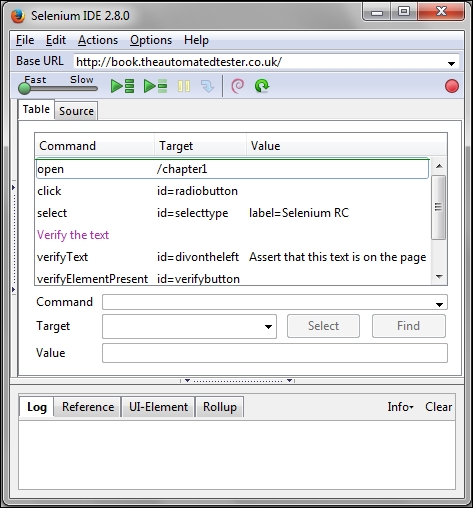The height and width of the screenshot is (508, 473).
Task: Click the Fast/Slow speed slider handle
Action: click(24, 88)
